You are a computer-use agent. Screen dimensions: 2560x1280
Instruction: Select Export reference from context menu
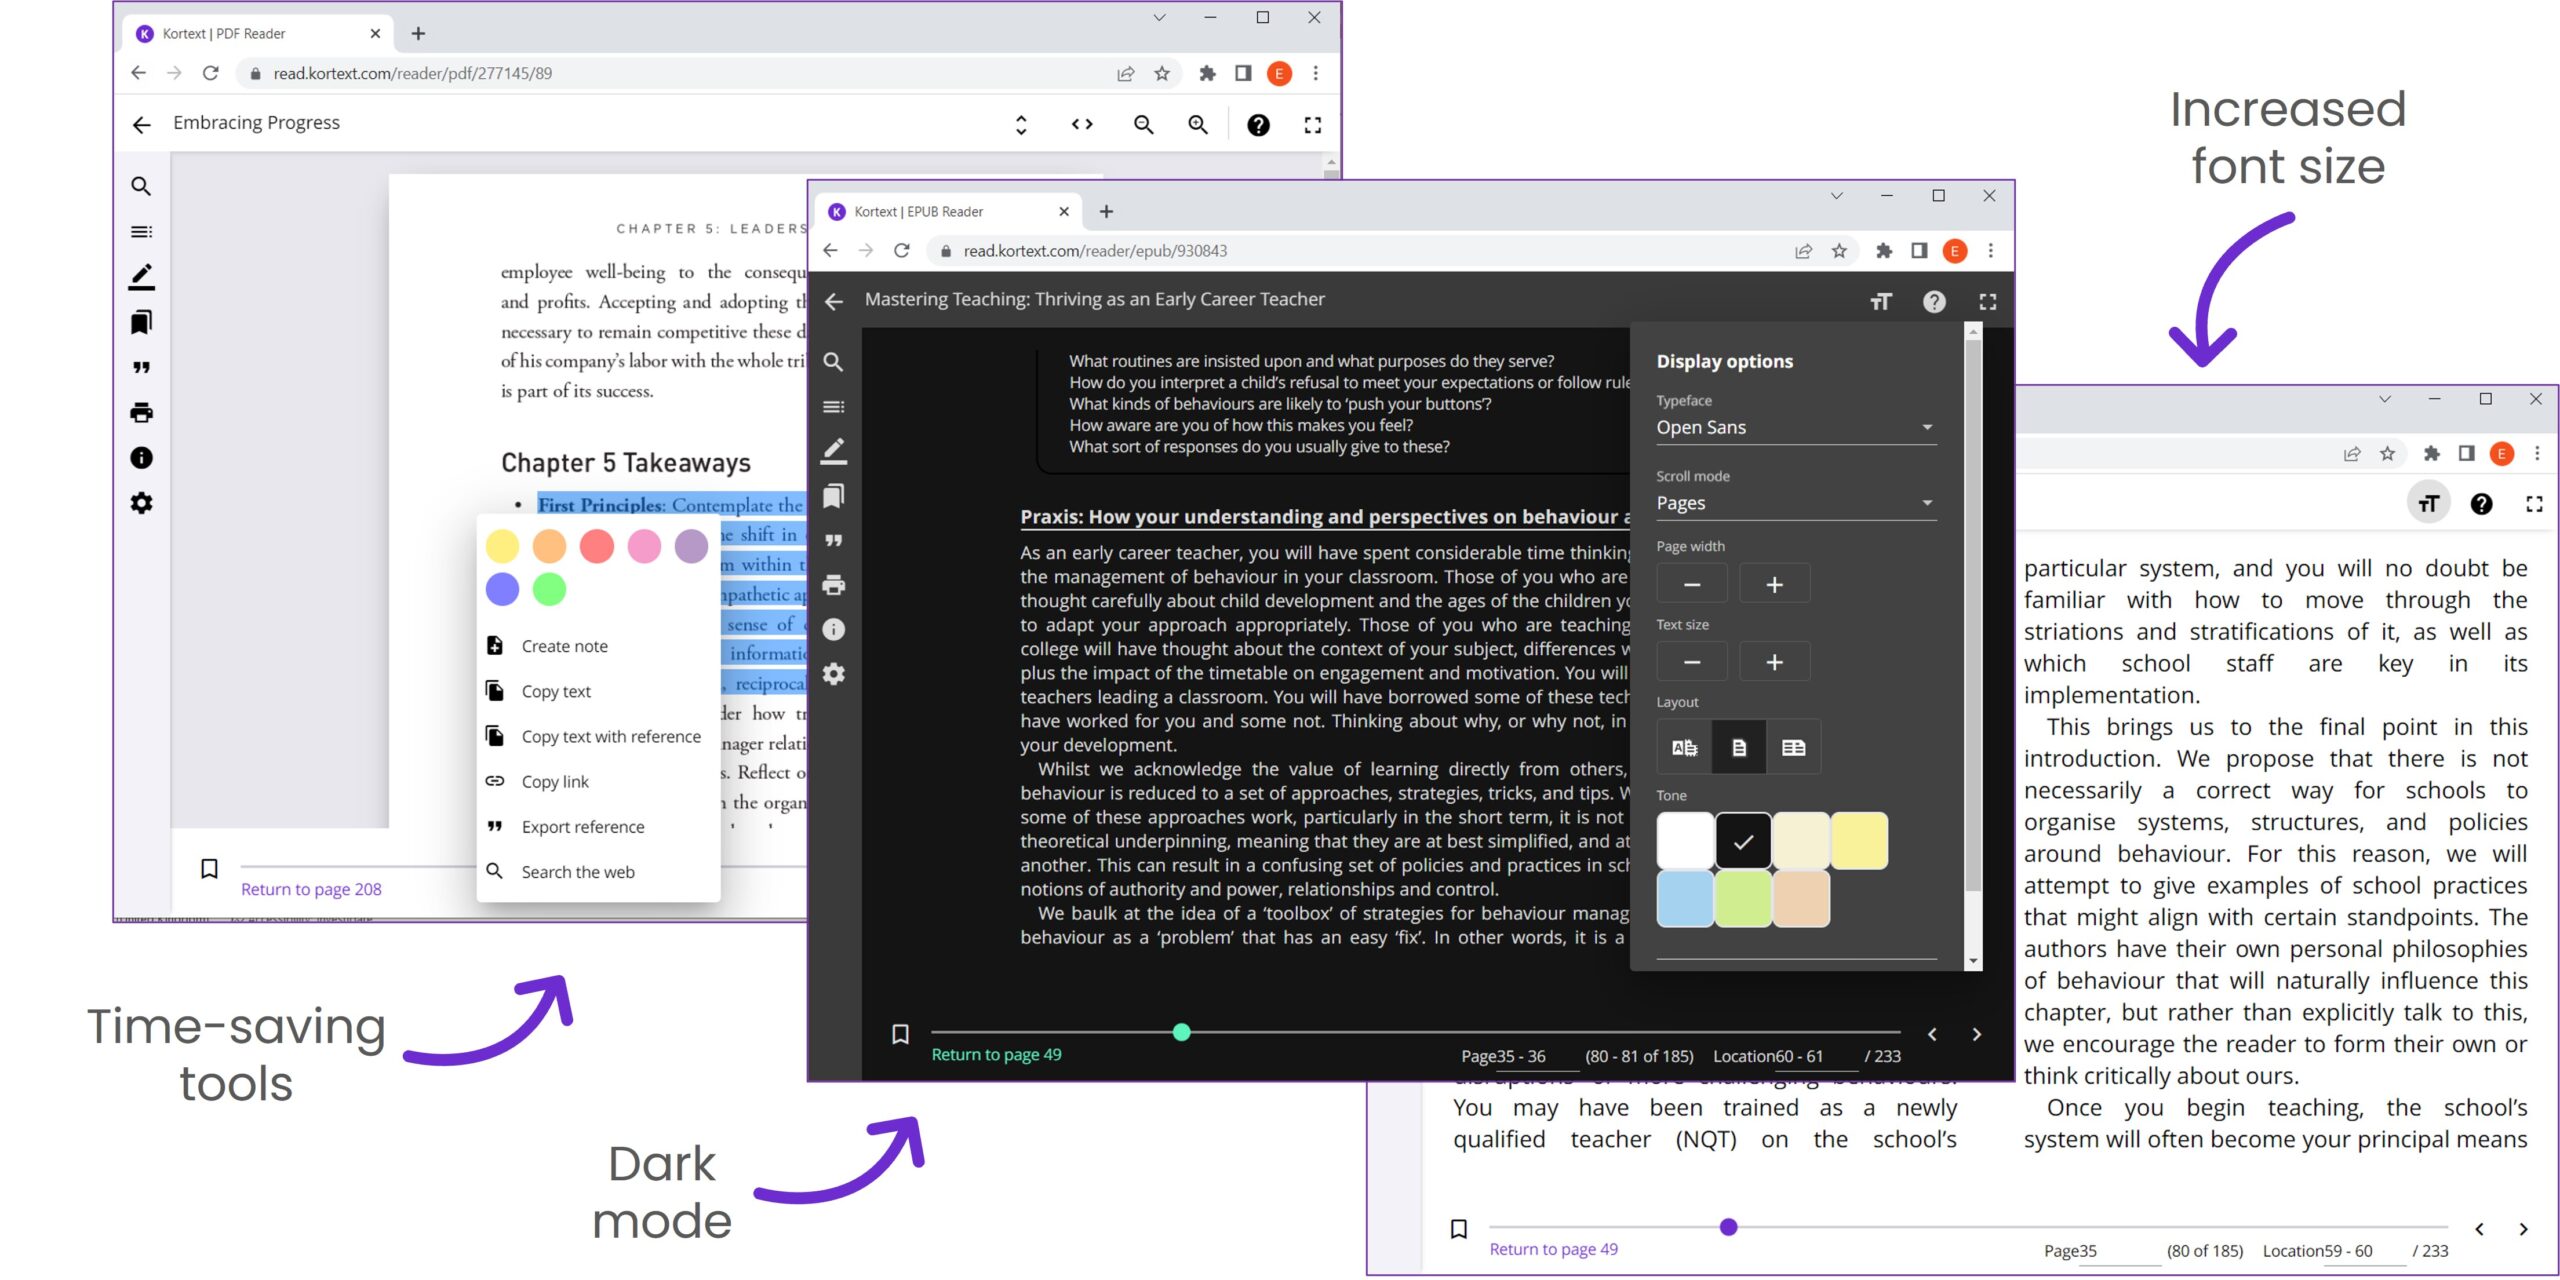click(583, 826)
